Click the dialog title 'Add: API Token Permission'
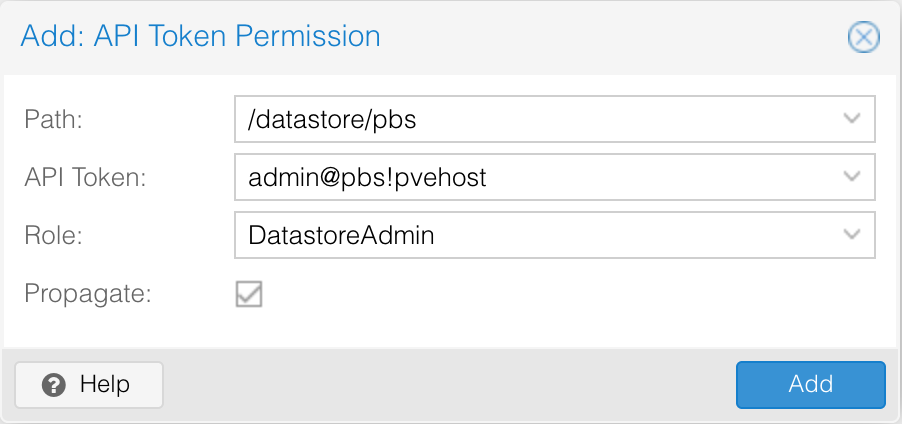Image resolution: width=902 pixels, height=424 pixels. 200,37
